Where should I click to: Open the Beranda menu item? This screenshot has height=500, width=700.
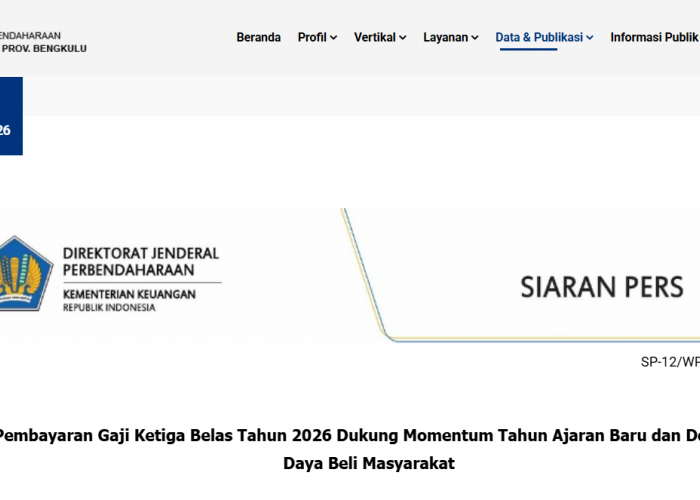(258, 38)
